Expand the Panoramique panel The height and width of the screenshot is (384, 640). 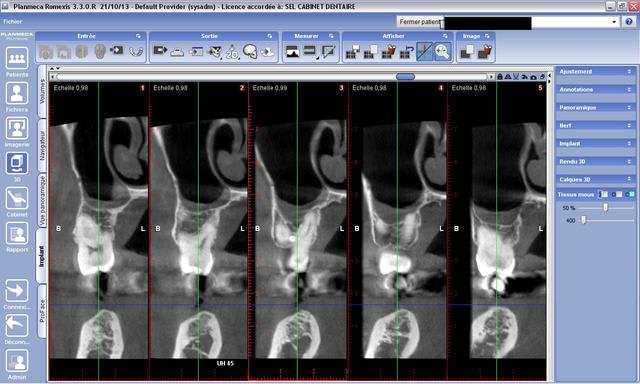pos(596,107)
